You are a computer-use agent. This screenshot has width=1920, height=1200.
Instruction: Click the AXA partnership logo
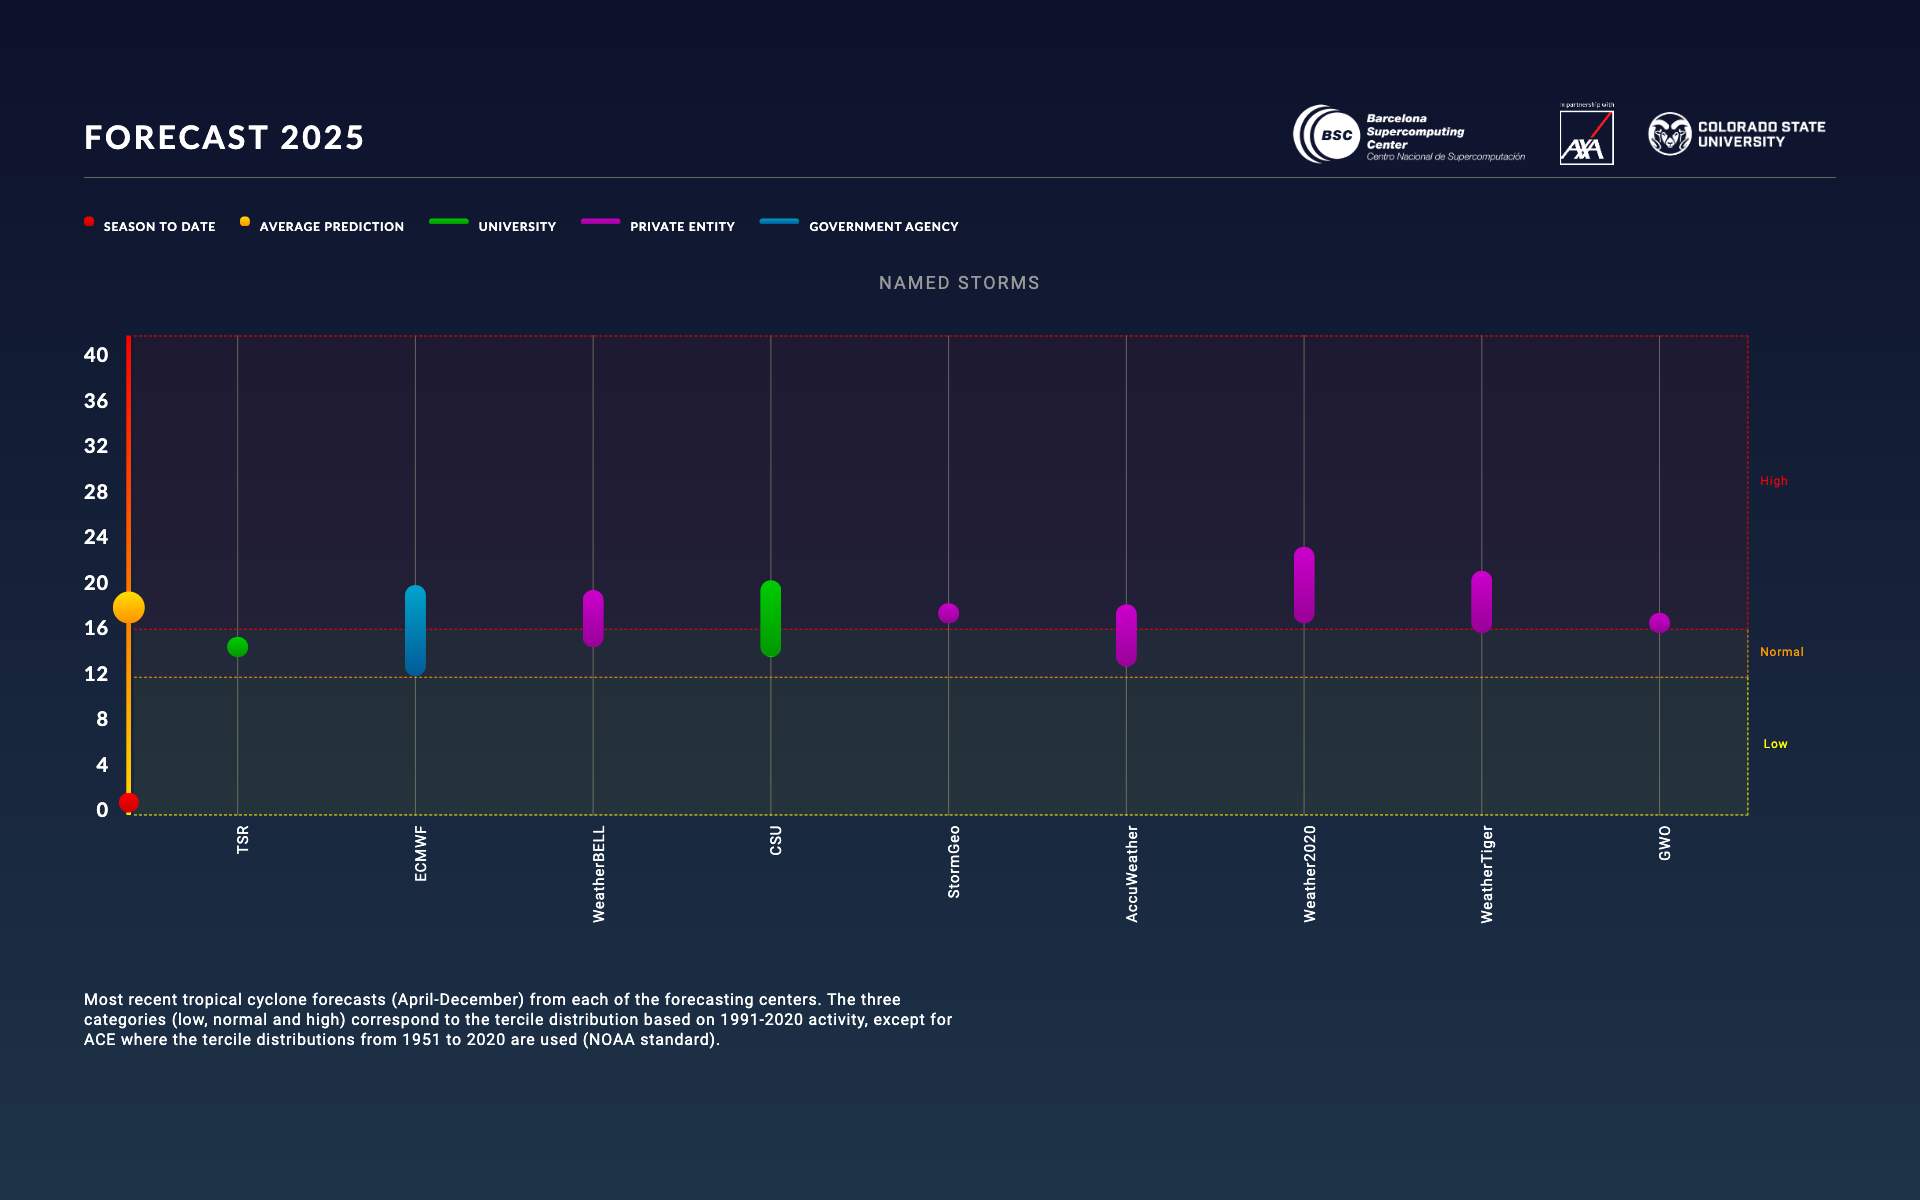click(x=1588, y=137)
